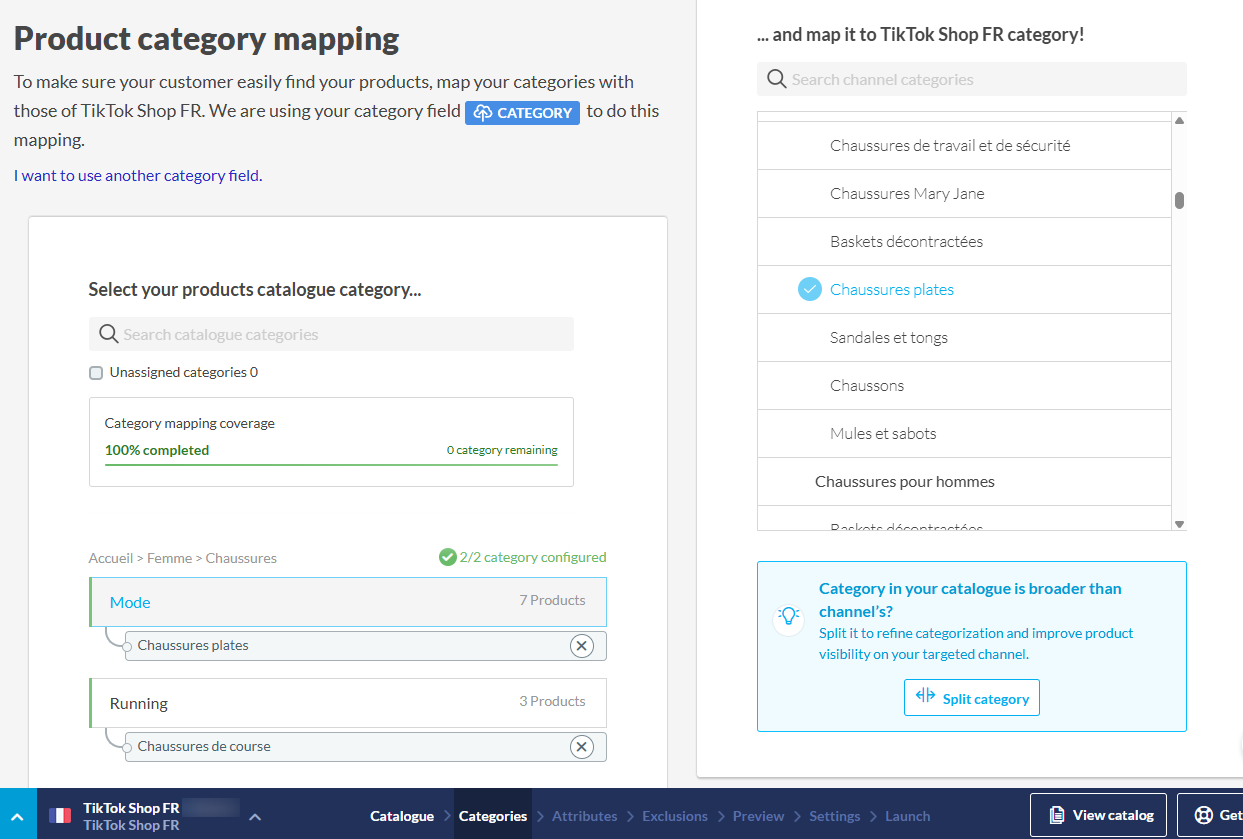Open the View catalog button

click(x=1099, y=815)
